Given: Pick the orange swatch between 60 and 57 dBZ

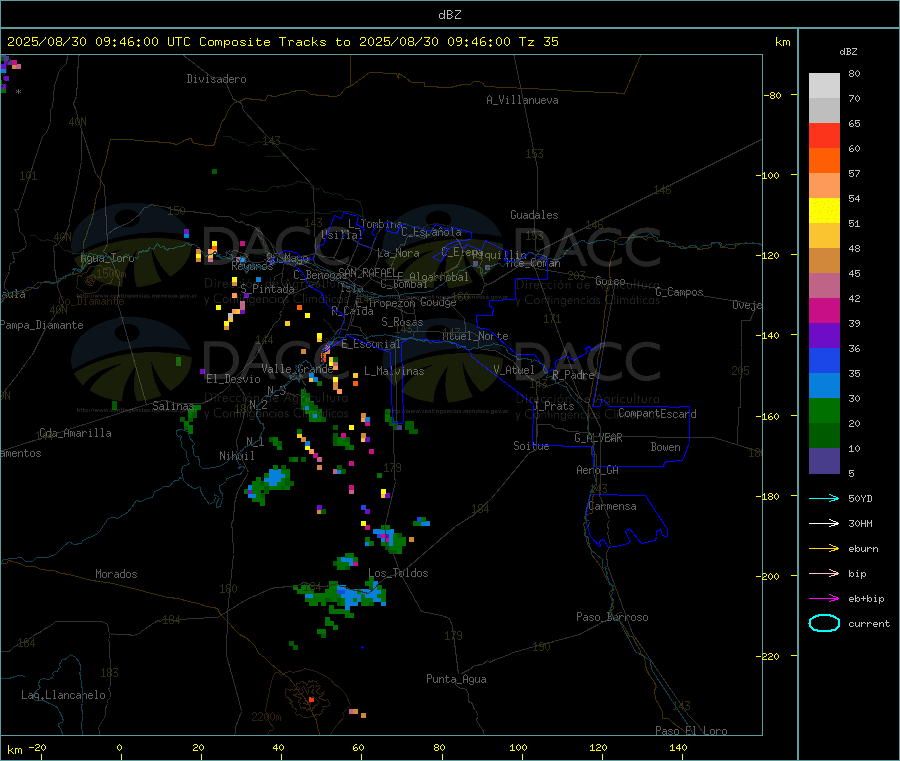Looking at the screenshot, I should point(824,161).
